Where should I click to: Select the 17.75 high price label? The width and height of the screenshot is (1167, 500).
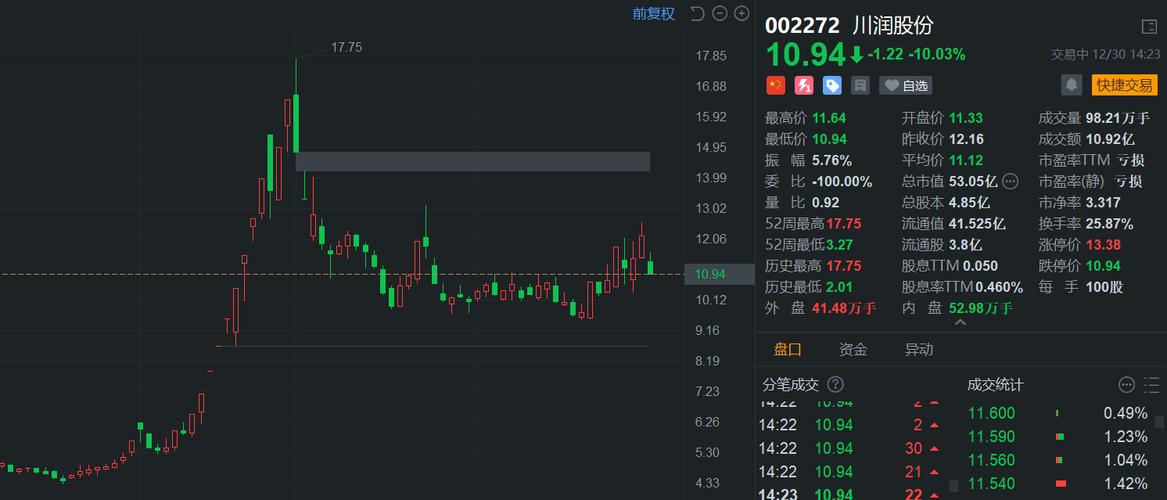tap(346, 47)
